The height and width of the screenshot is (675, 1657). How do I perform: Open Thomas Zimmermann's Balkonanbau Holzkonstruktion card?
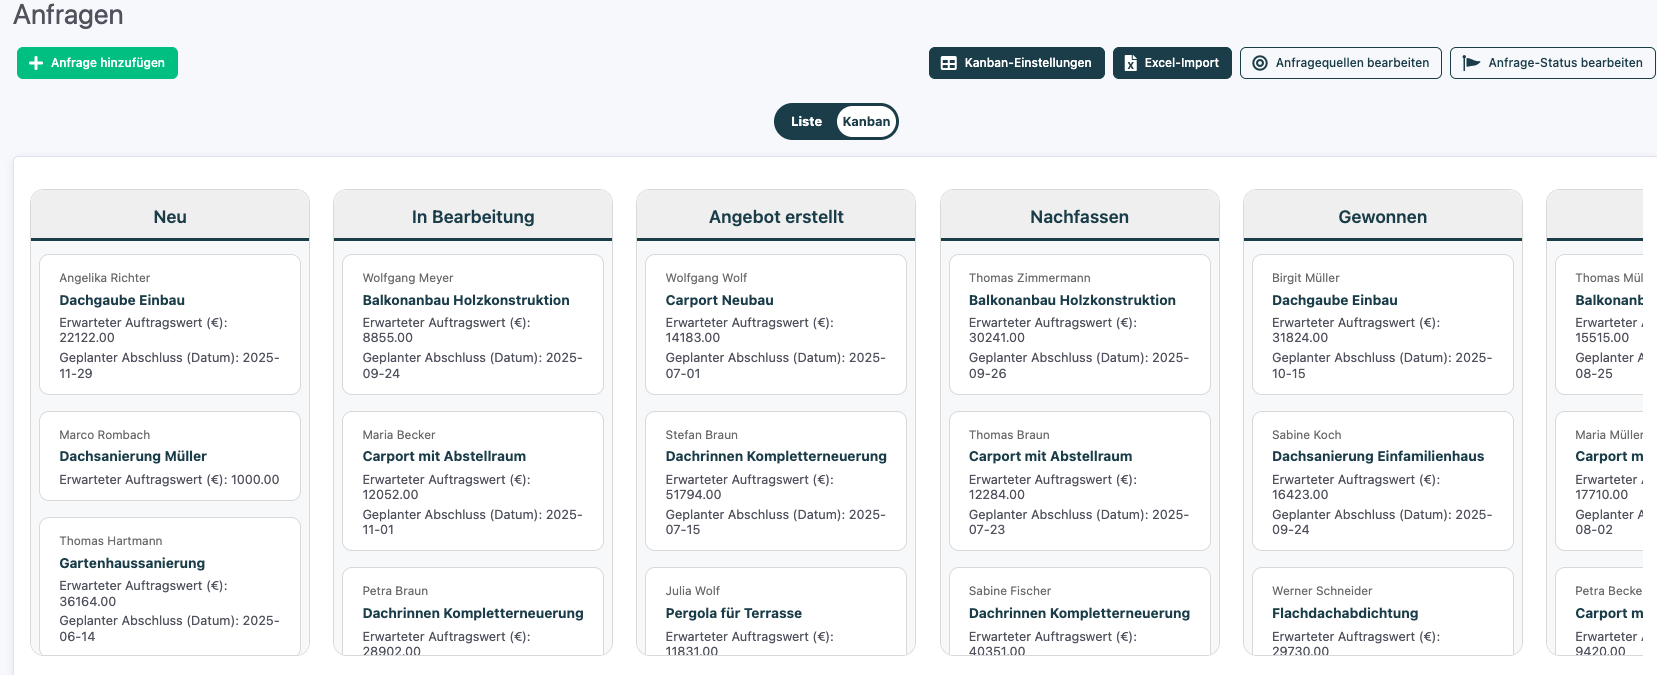1080,324
